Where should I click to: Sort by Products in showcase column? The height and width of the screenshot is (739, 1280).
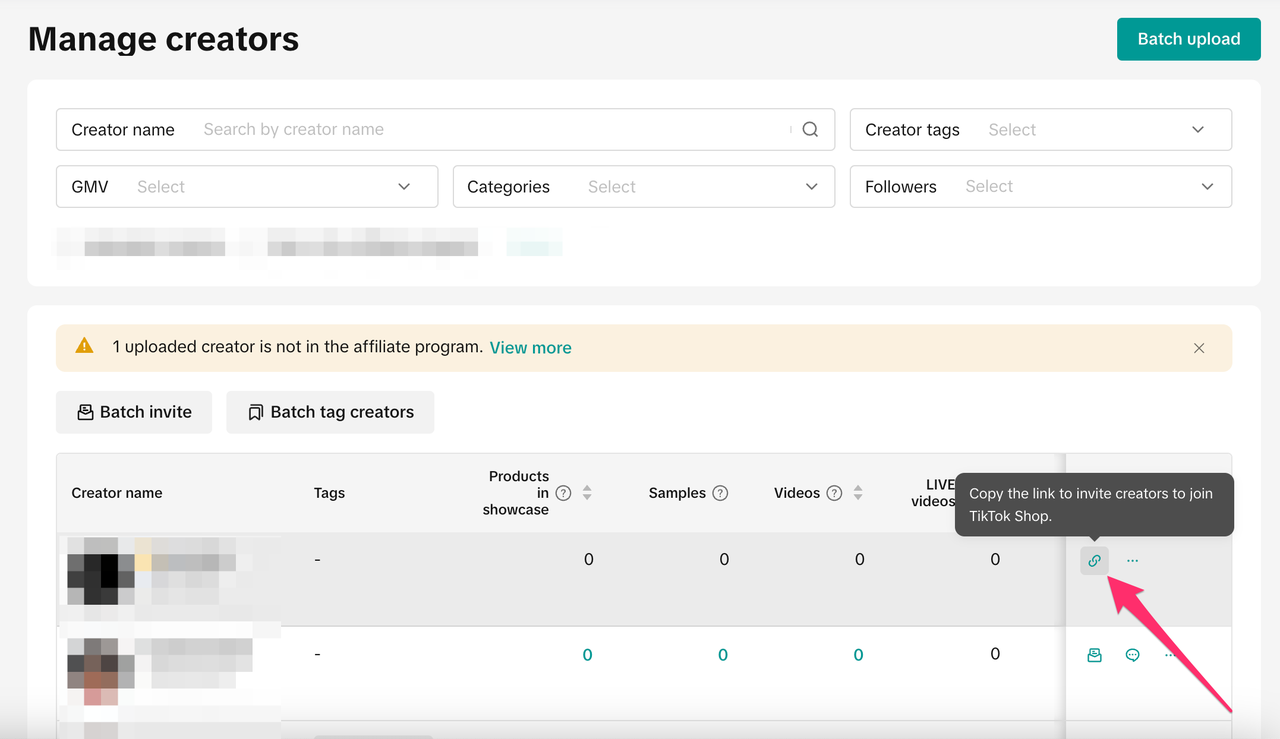(587, 493)
